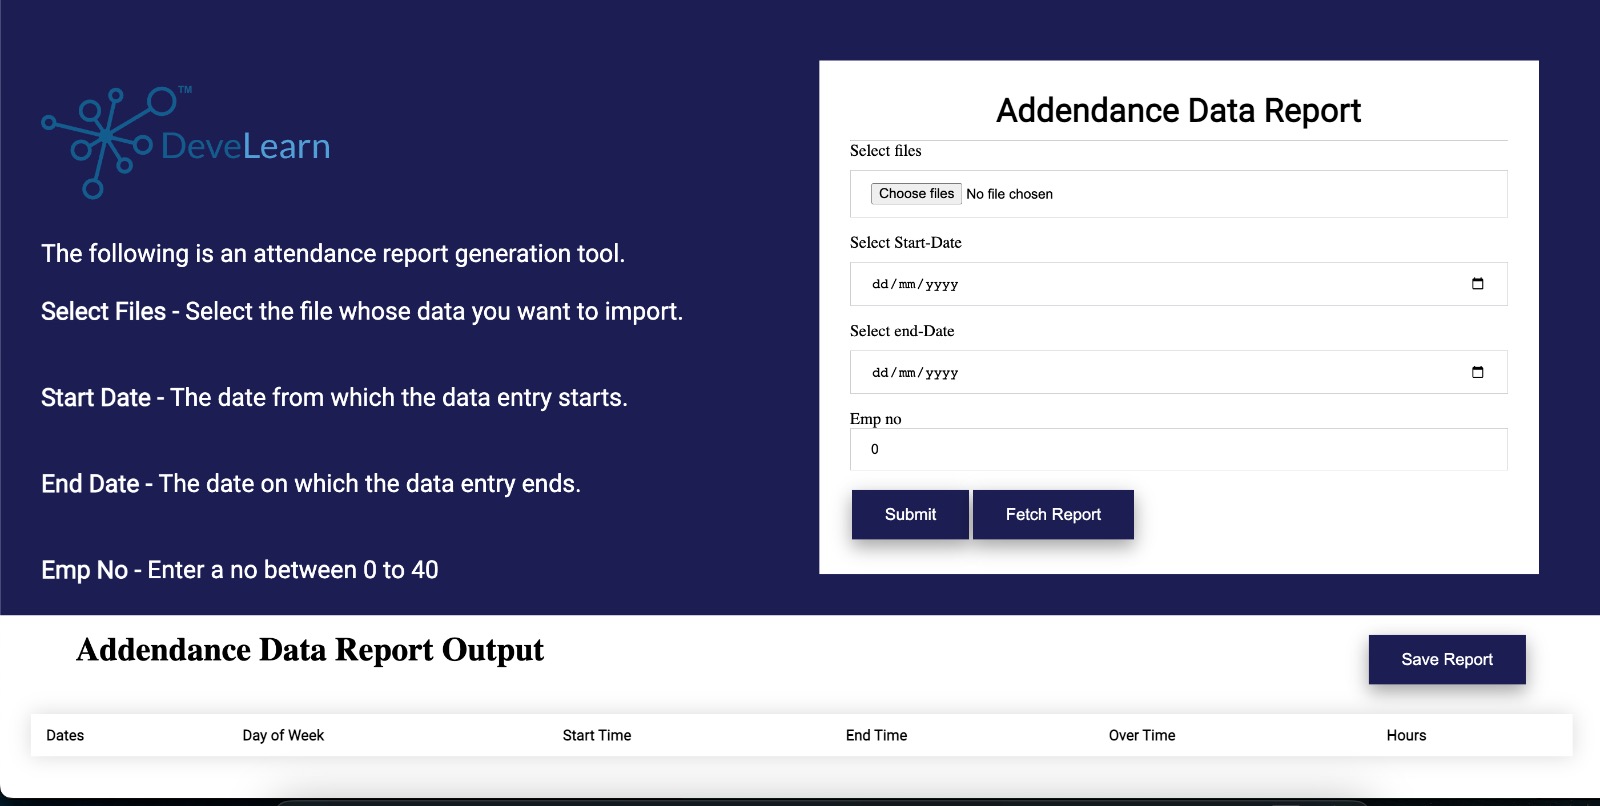1600x806 pixels.
Task: Click the Emp no input field
Action: point(1178,449)
